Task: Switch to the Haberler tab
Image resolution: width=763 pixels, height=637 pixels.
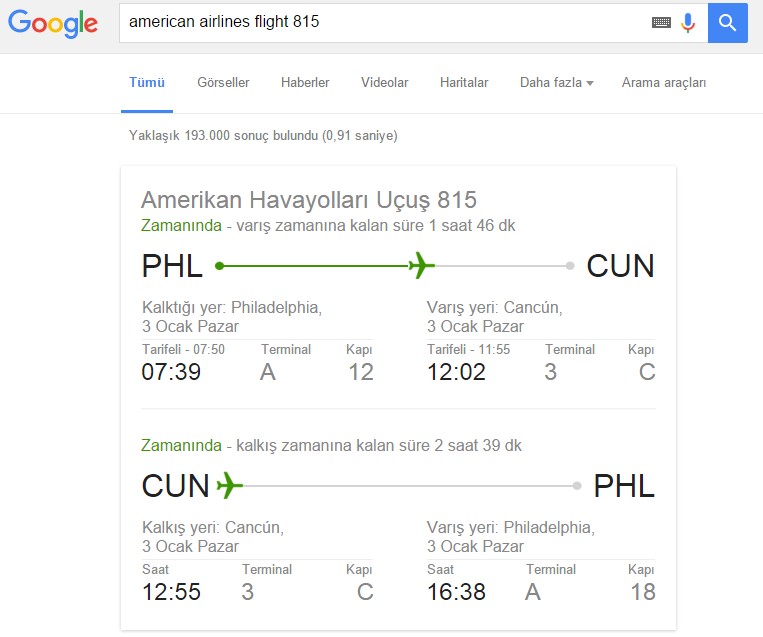Action: [305, 83]
